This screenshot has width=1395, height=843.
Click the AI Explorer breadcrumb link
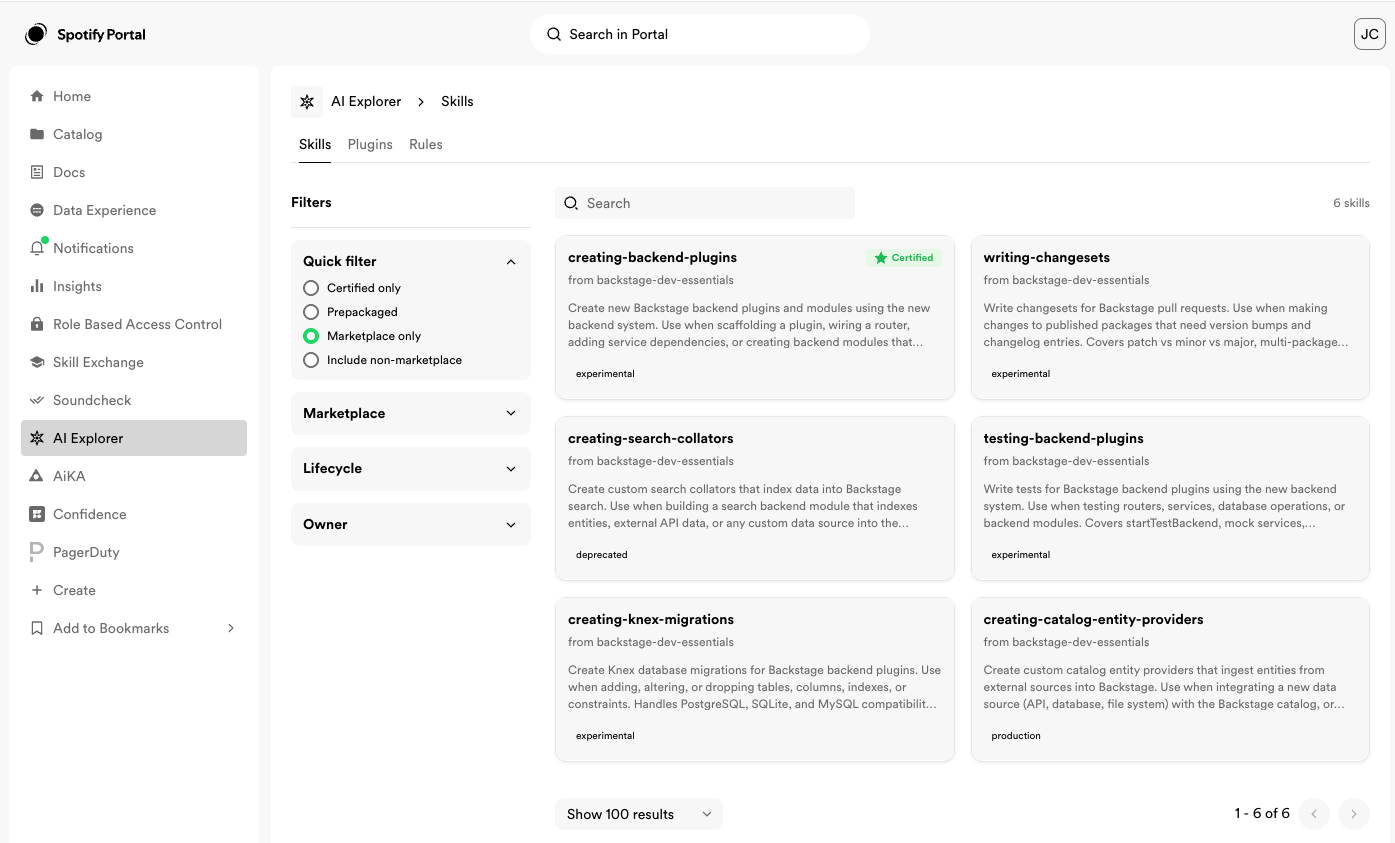(366, 101)
